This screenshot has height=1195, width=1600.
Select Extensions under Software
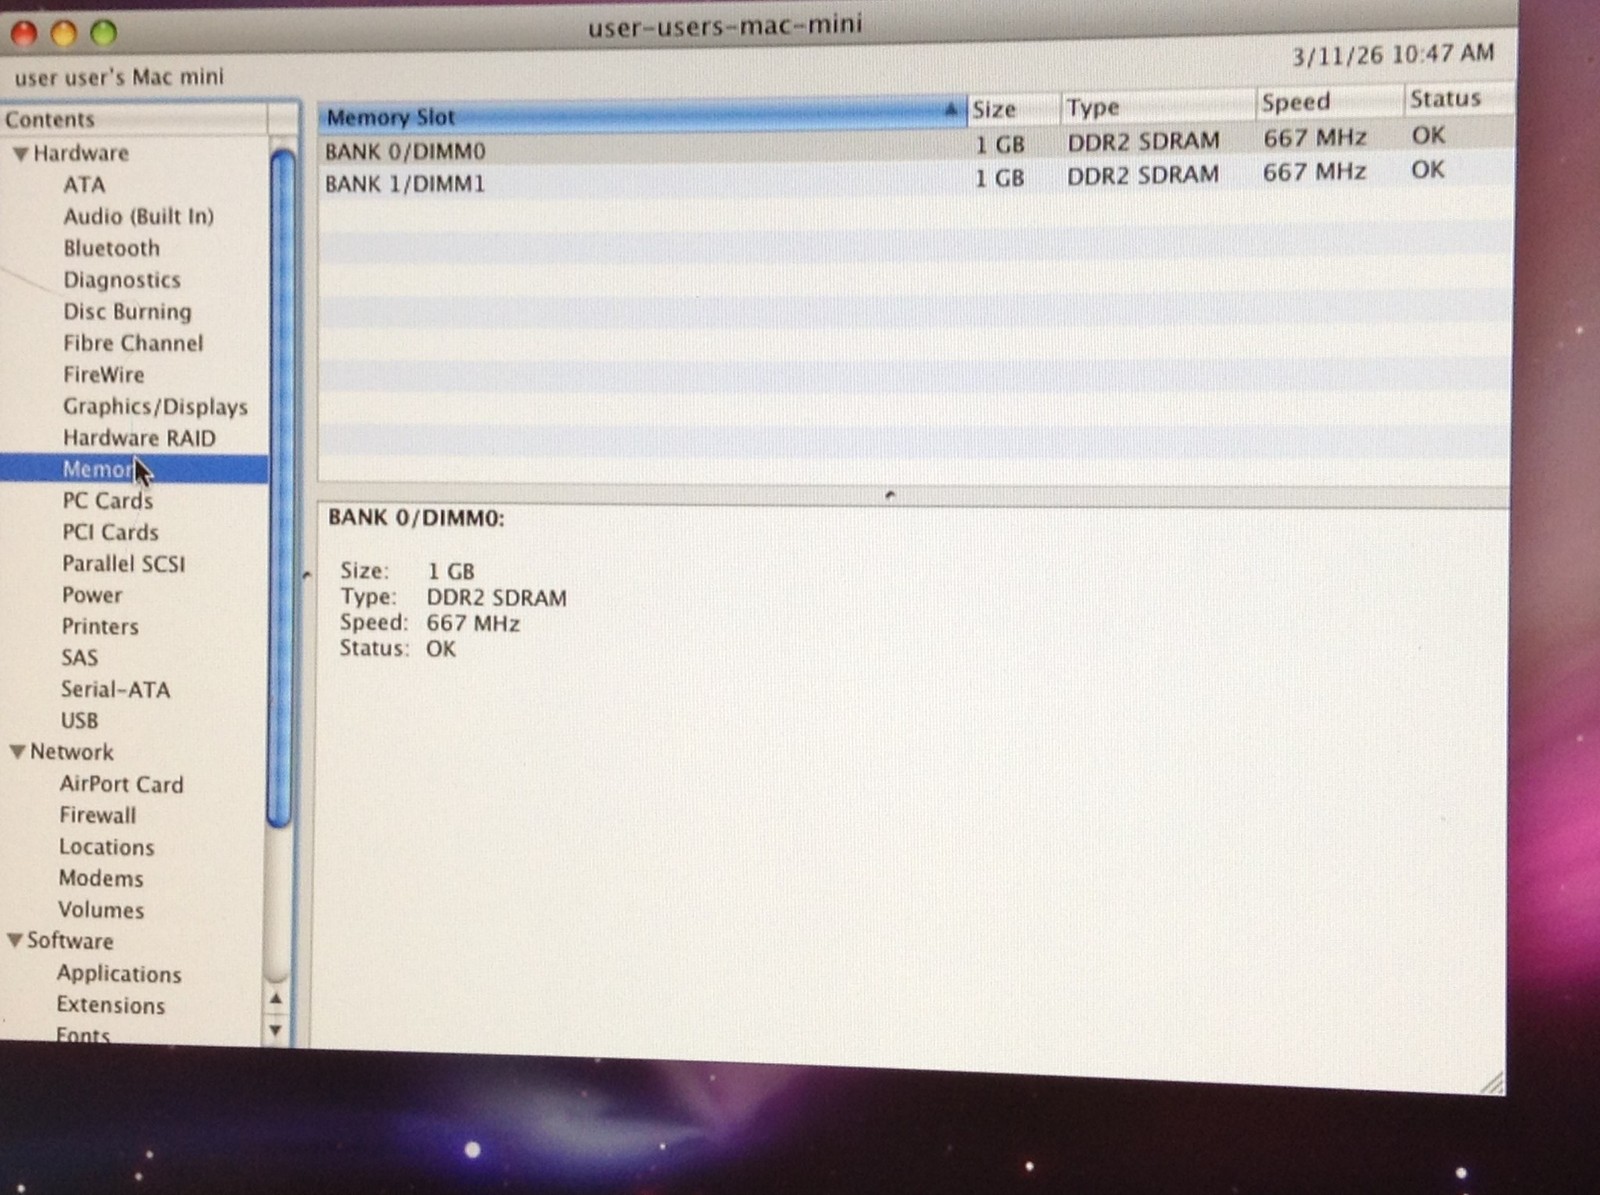pos(111,1005)
